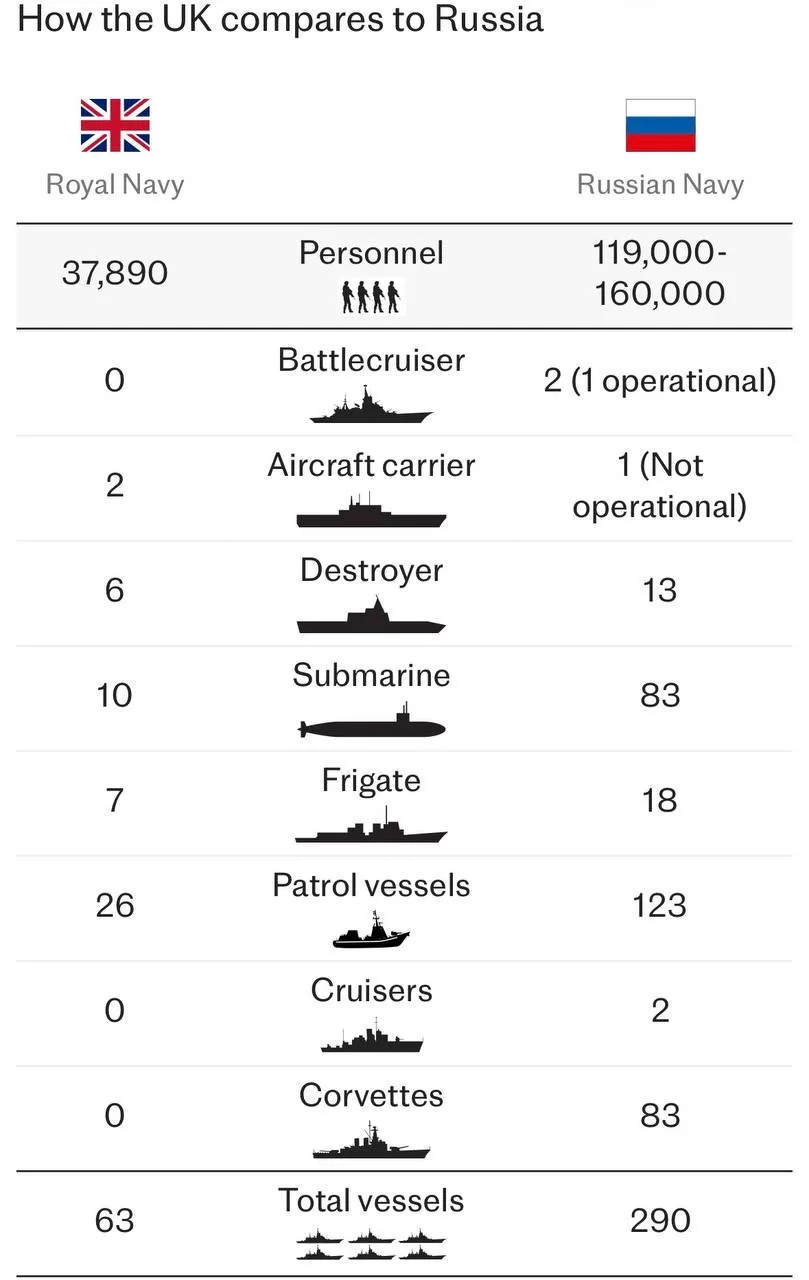Click the UK Union Jack flag icon
Viewport: 809px width, 1280px height.
(115, 125)
